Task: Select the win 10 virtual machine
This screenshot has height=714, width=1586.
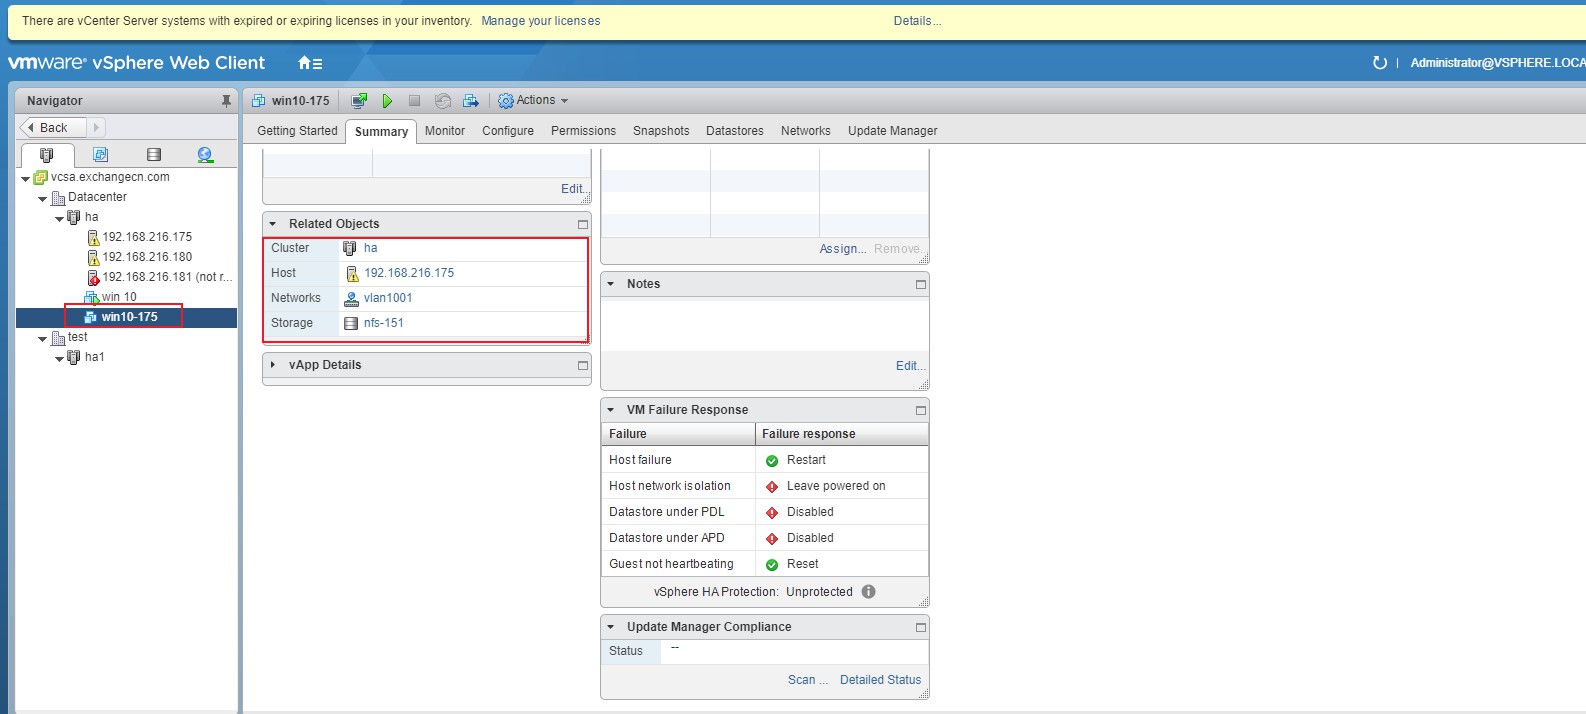Action: point(119,297)
